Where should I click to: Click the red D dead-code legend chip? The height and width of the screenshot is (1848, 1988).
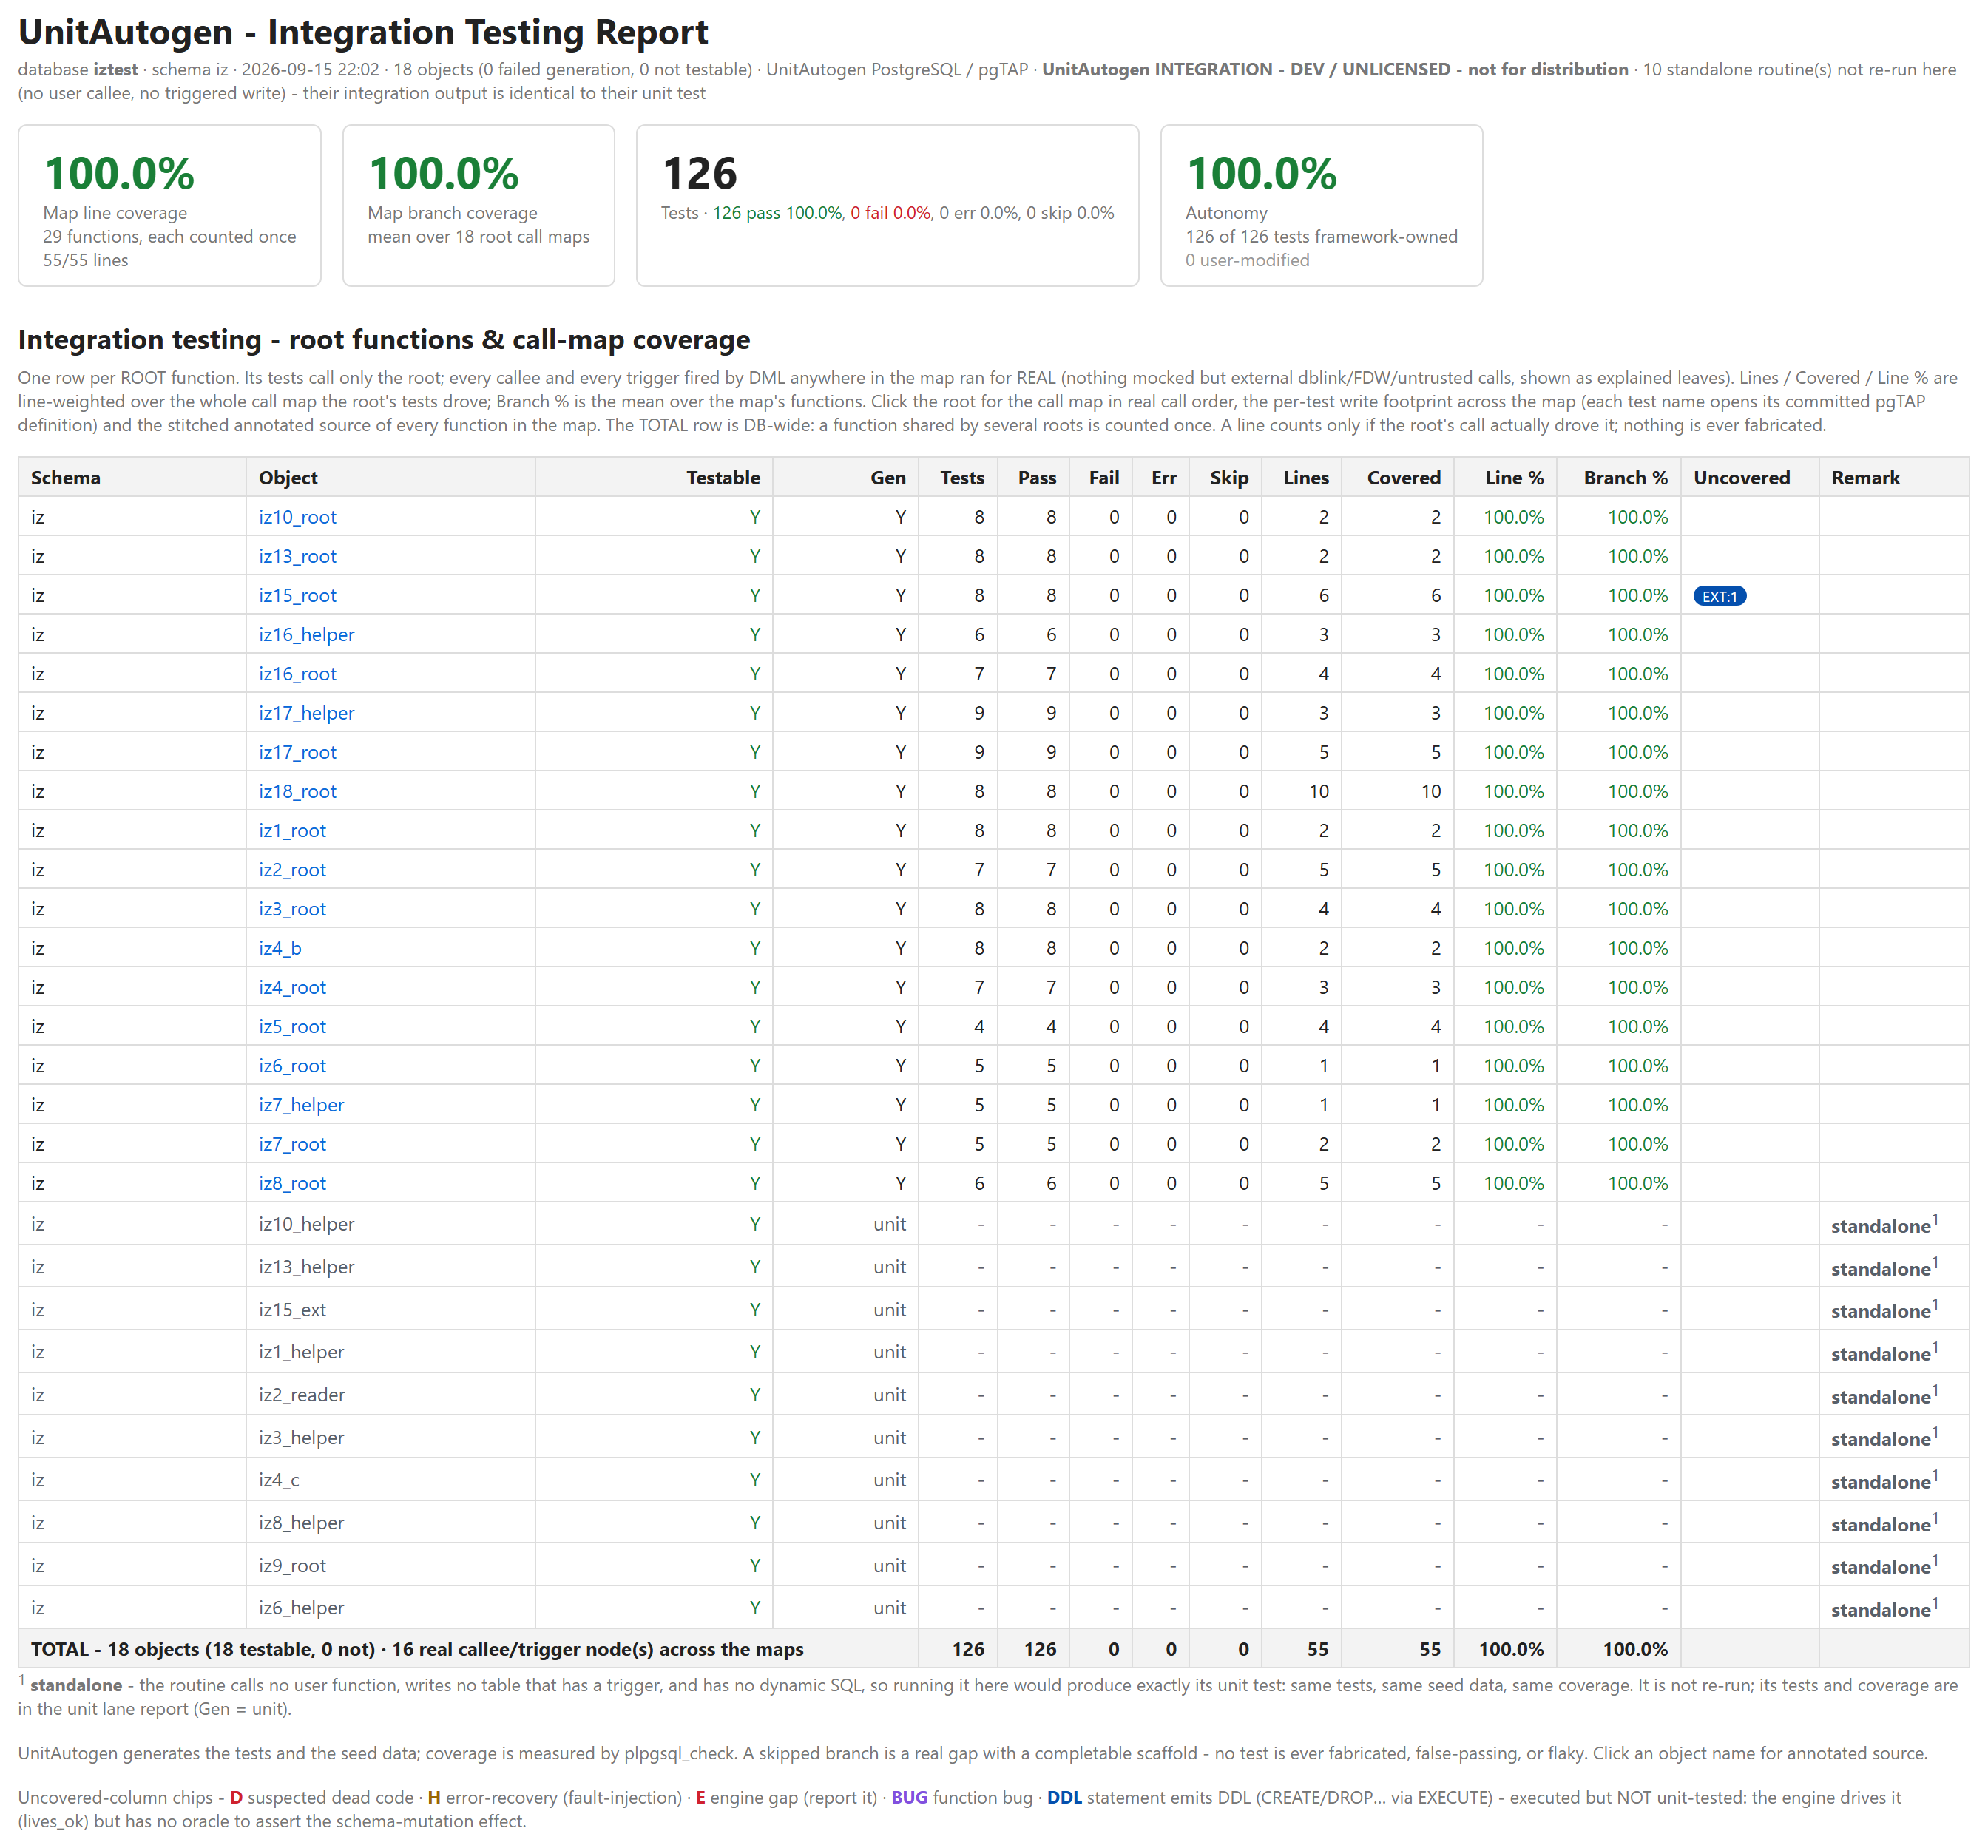point(236,1798)
